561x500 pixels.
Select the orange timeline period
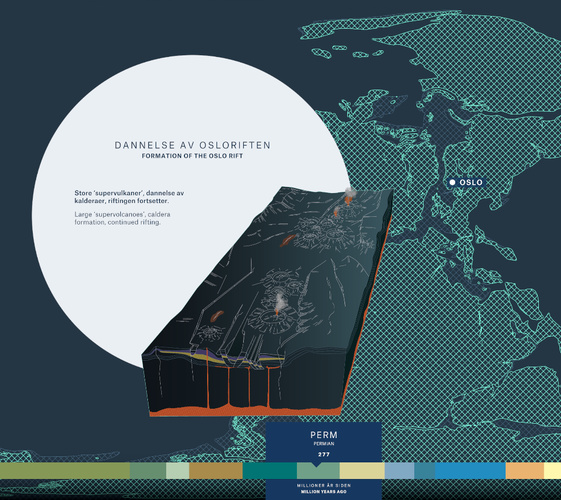click(x=525, y=470)
